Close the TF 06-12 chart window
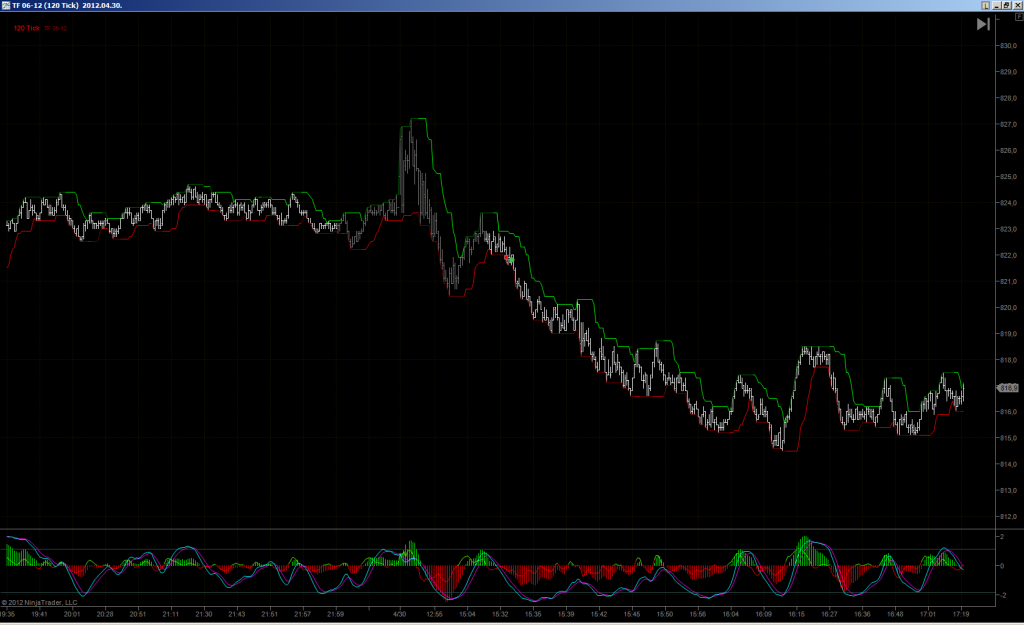The width and height of the screenshot is (1024, 625). pos(1017,5)
